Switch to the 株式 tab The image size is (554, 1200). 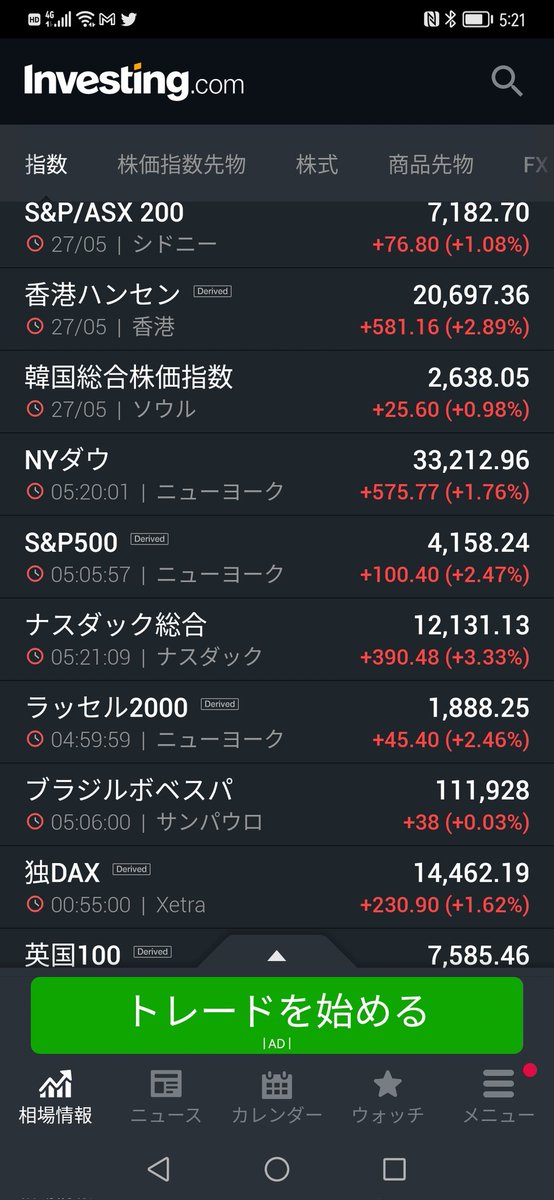317,165
